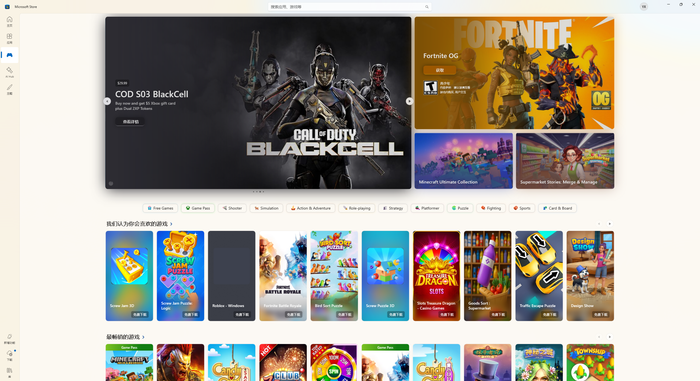
Task: Open the user profile avatar
Action: click(x=643, y=6)
